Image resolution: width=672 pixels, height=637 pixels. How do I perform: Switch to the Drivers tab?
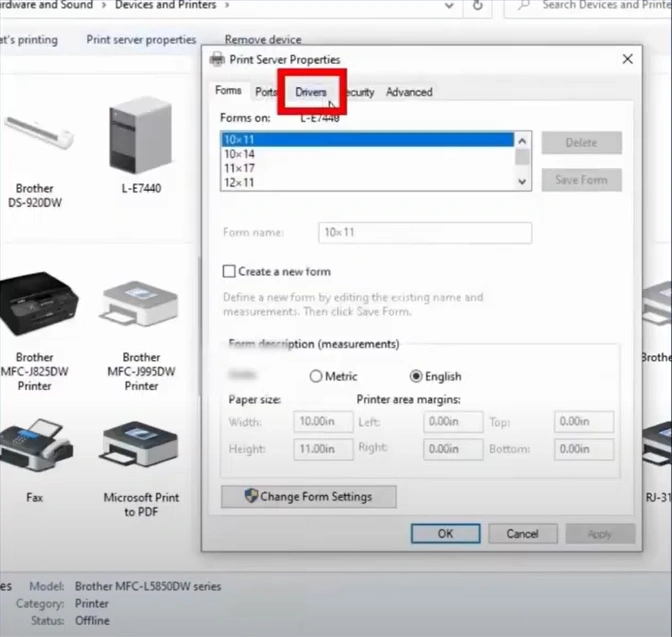(310, 92)
